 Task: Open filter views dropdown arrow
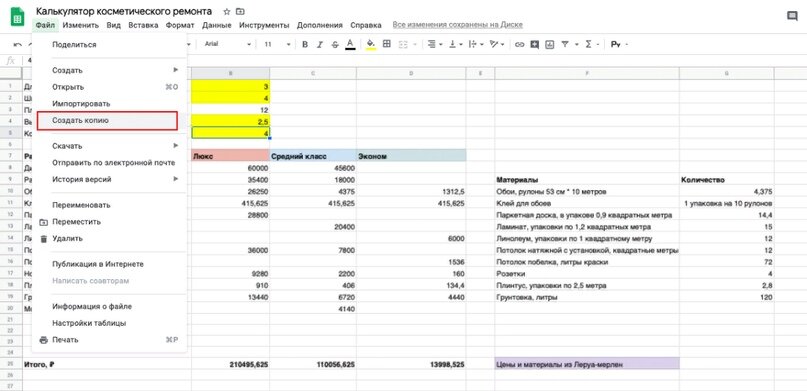[x=576, y=45]
